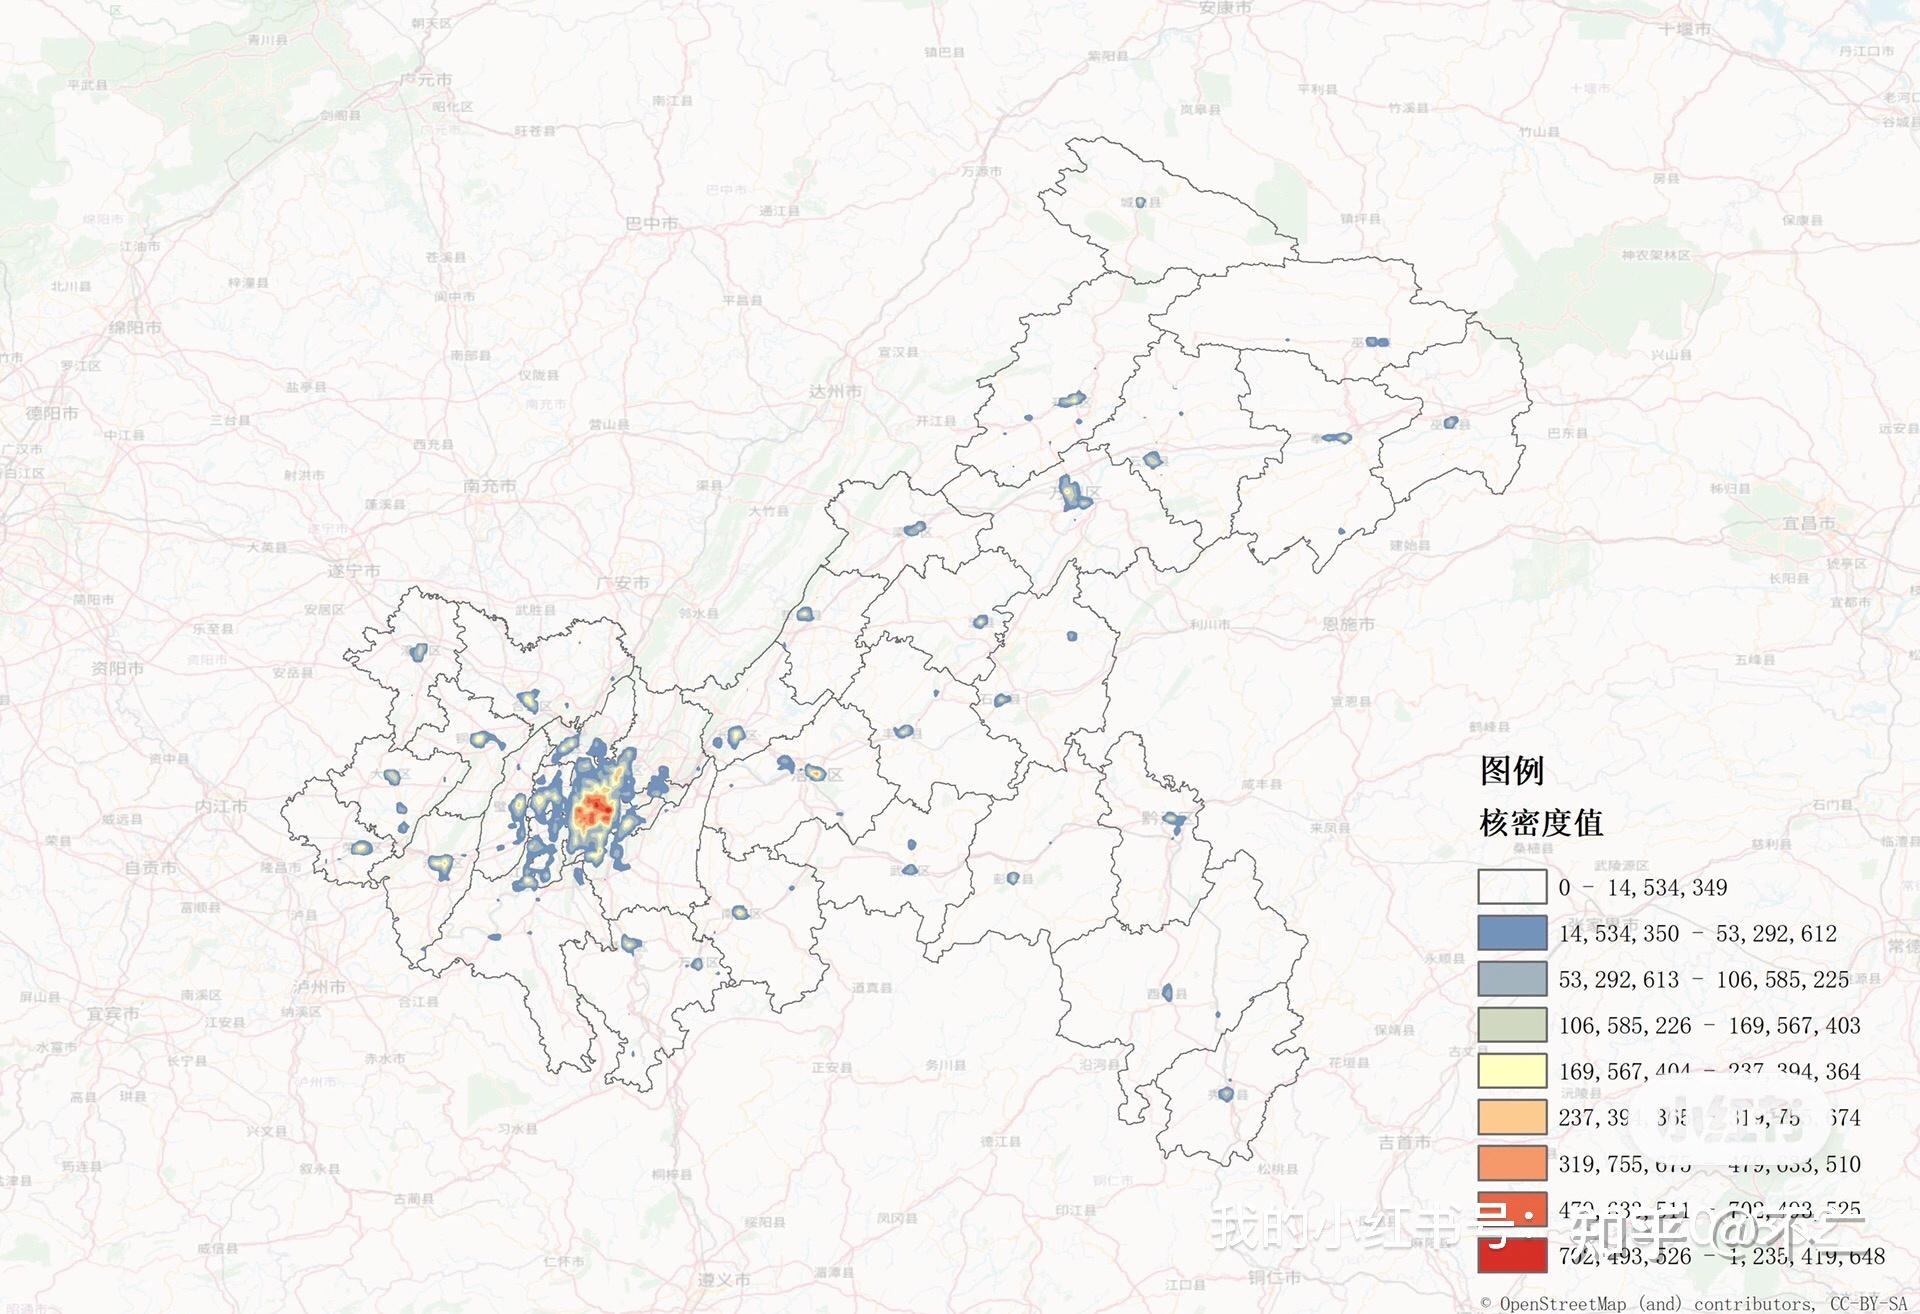Click the pale yellow 169,567,404 legend swatch

[x=1512, y=1071]
